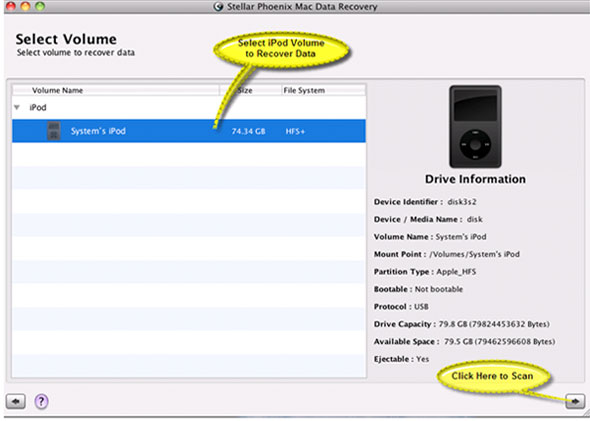This screenshot has width=590, height=421.
Task: Click the Partition Type Apple_HFS line
Action: (425, 272)
